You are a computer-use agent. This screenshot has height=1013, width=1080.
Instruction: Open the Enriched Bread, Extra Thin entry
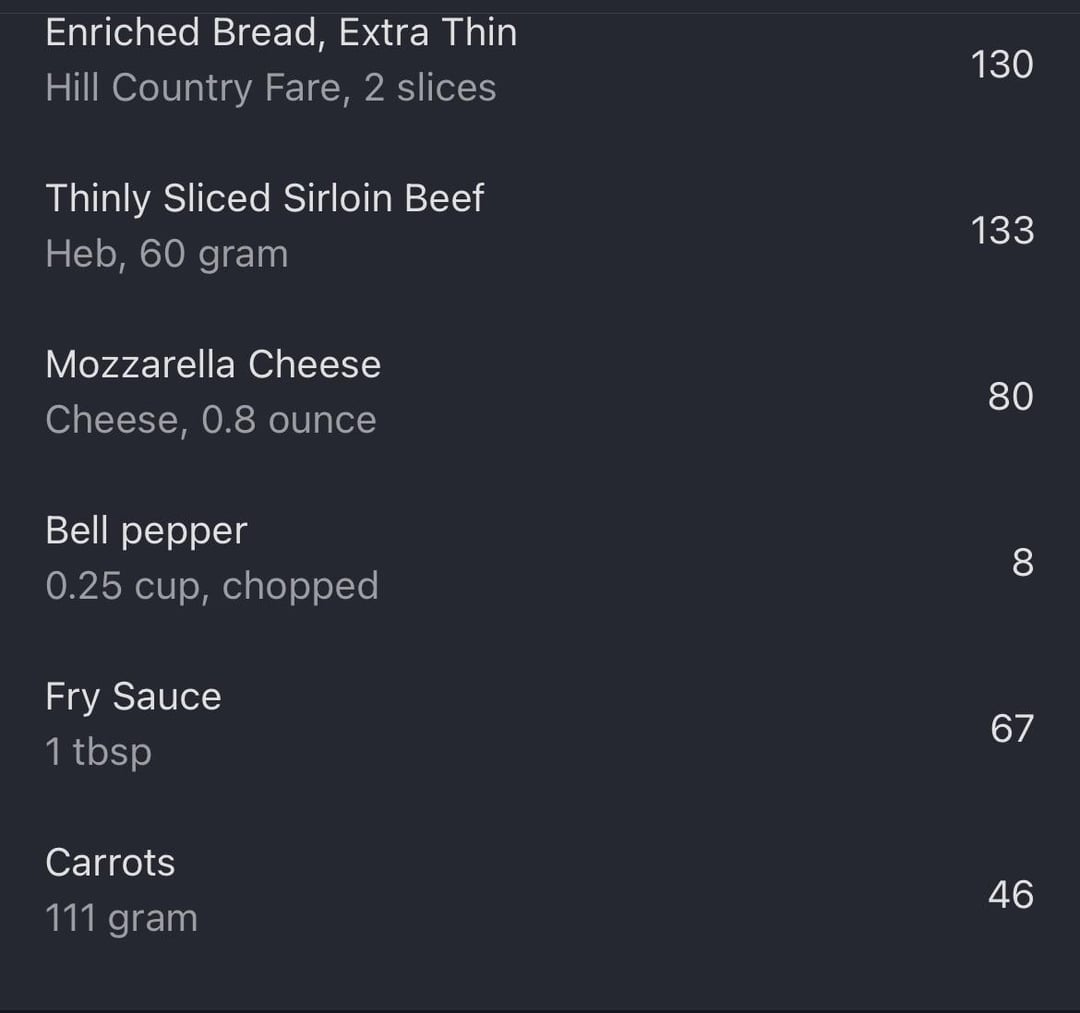coord(540,62)
